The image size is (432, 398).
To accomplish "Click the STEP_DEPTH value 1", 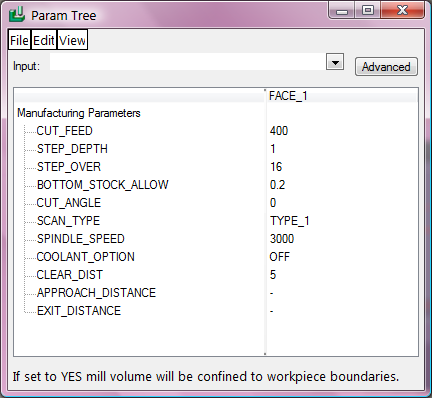I will [x=273, y=149].
